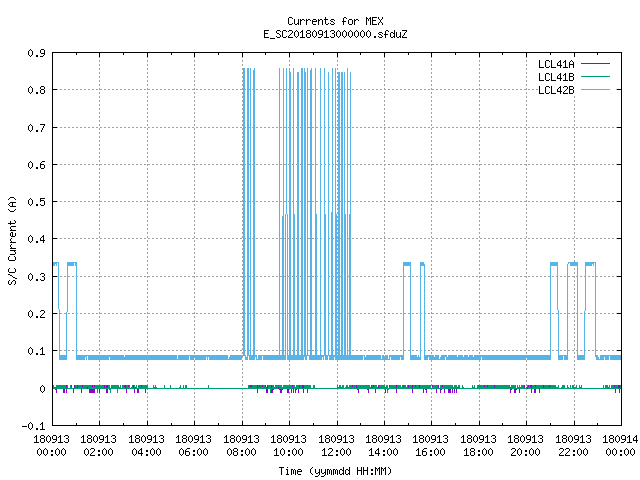
Task: Click the purple LCL41A legend line sample
Action: pos(595,64)
